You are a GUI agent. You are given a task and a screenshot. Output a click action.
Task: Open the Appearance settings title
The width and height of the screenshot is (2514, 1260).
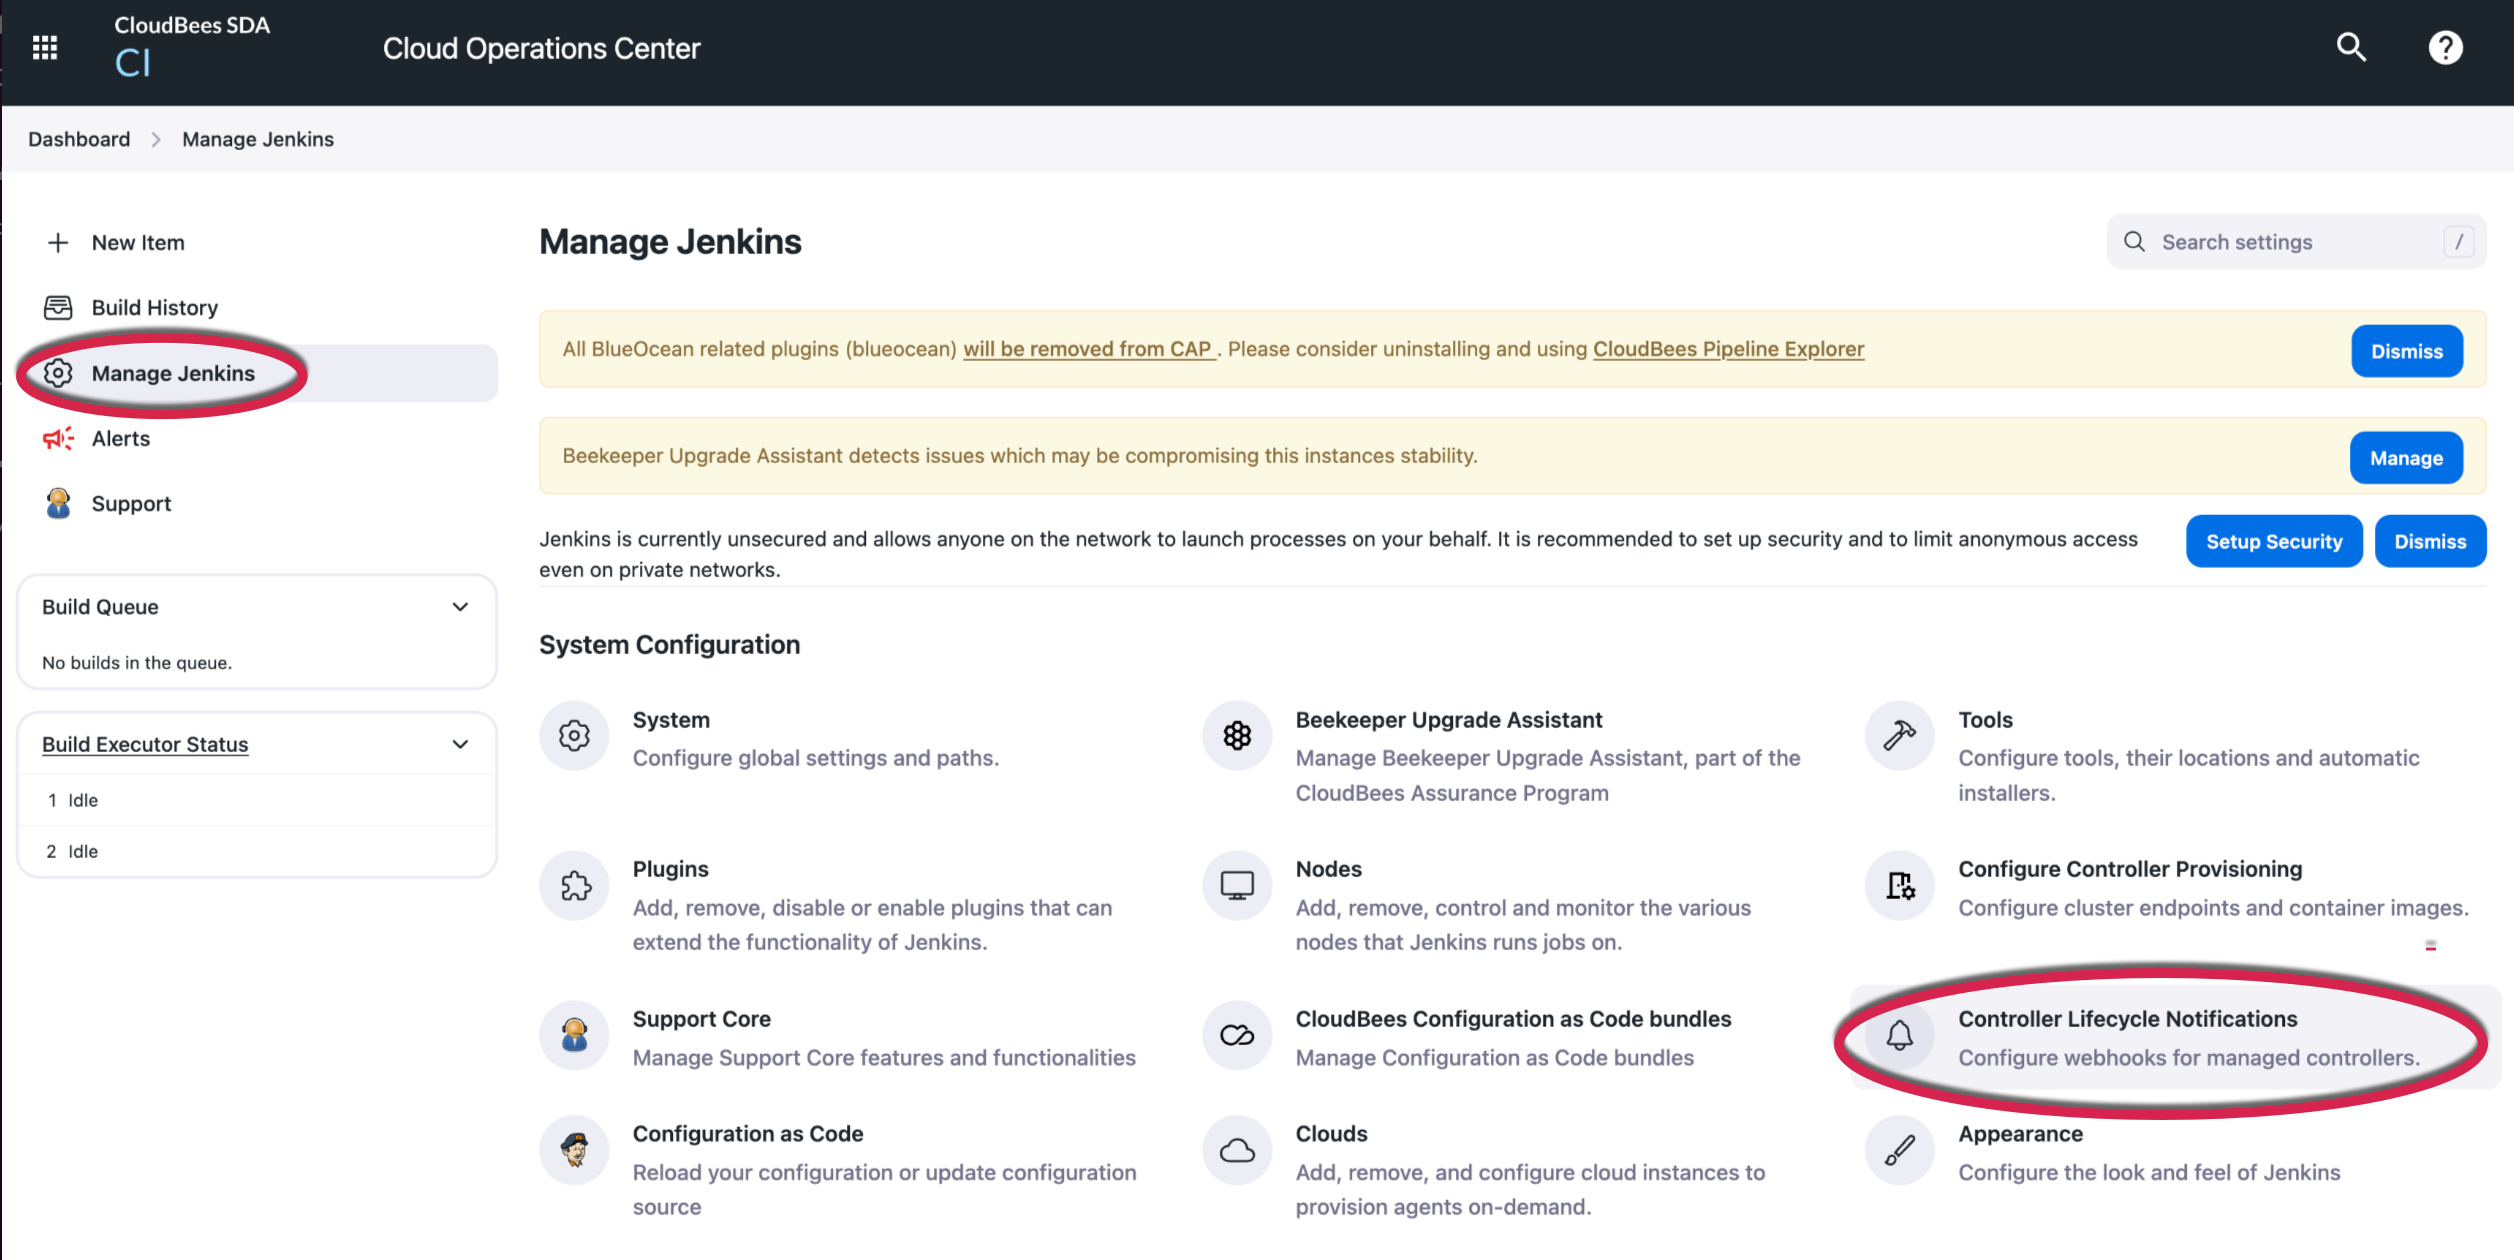pyautogui.click(x=2020, y=1134)
